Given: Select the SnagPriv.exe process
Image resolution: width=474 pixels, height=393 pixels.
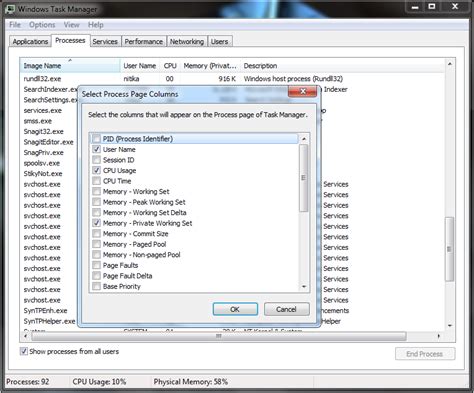Looking at the screenshot, I should [44, 153].
